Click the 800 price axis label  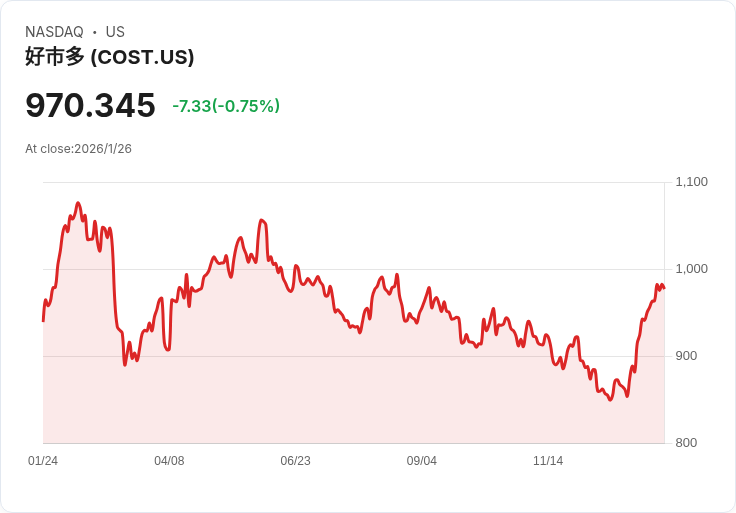686,443
